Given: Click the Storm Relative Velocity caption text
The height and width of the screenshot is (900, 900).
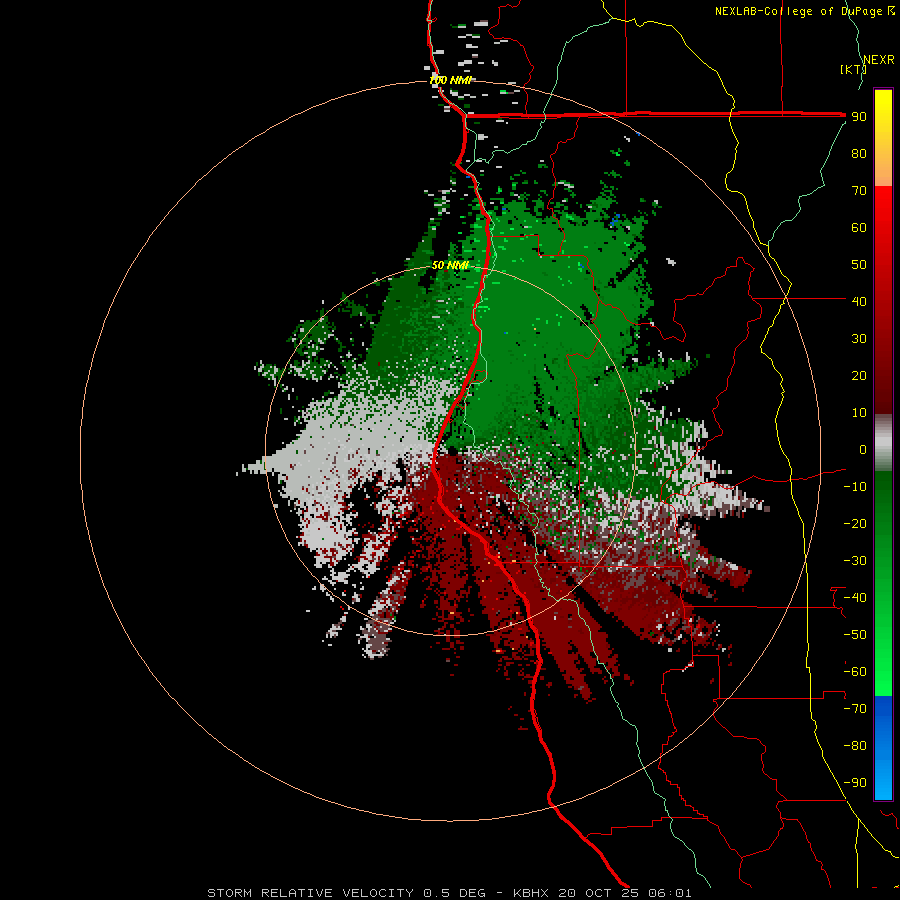Looking at the screenshot, I should pyautogui.click(x=449, y=893).
